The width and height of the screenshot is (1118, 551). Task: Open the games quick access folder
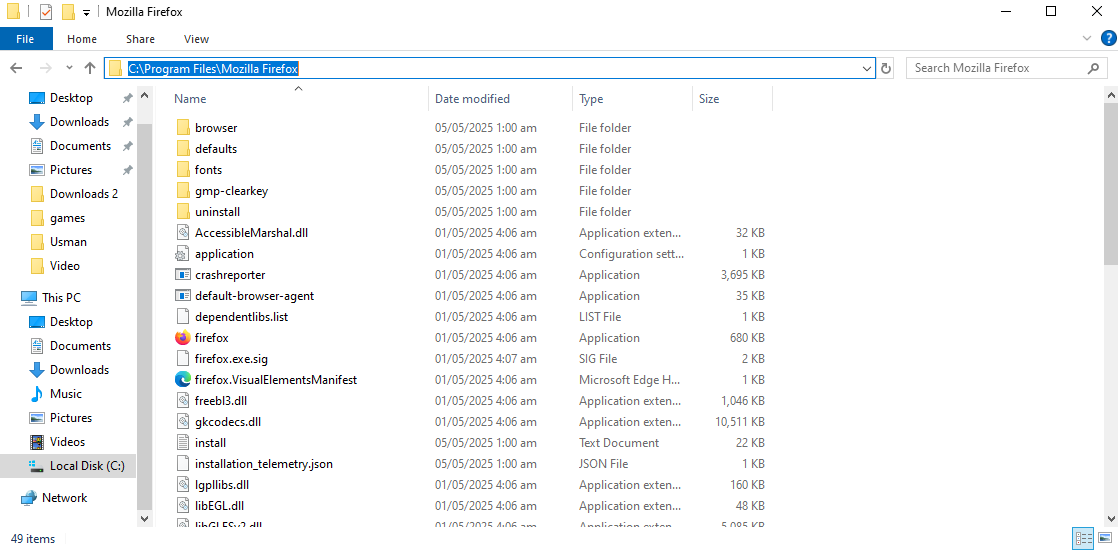pyautogui.click(x=67, y=218)
